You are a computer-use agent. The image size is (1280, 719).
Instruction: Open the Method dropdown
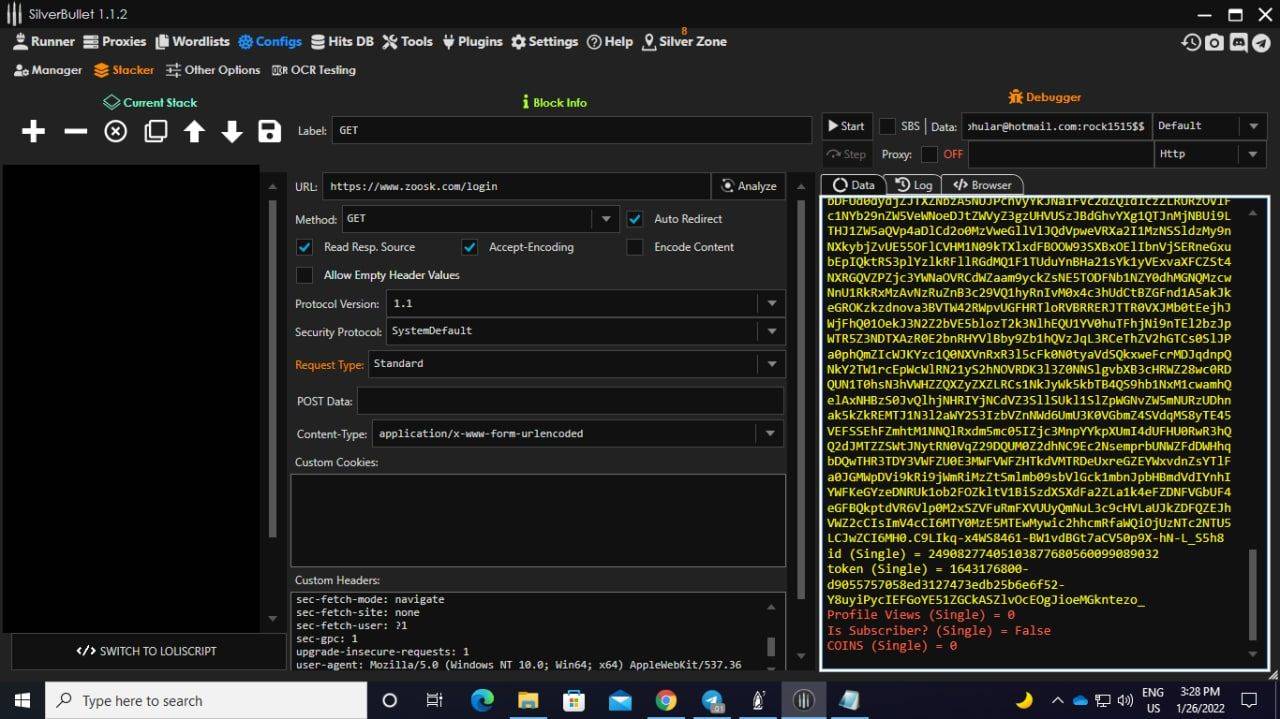pos(604,219)
